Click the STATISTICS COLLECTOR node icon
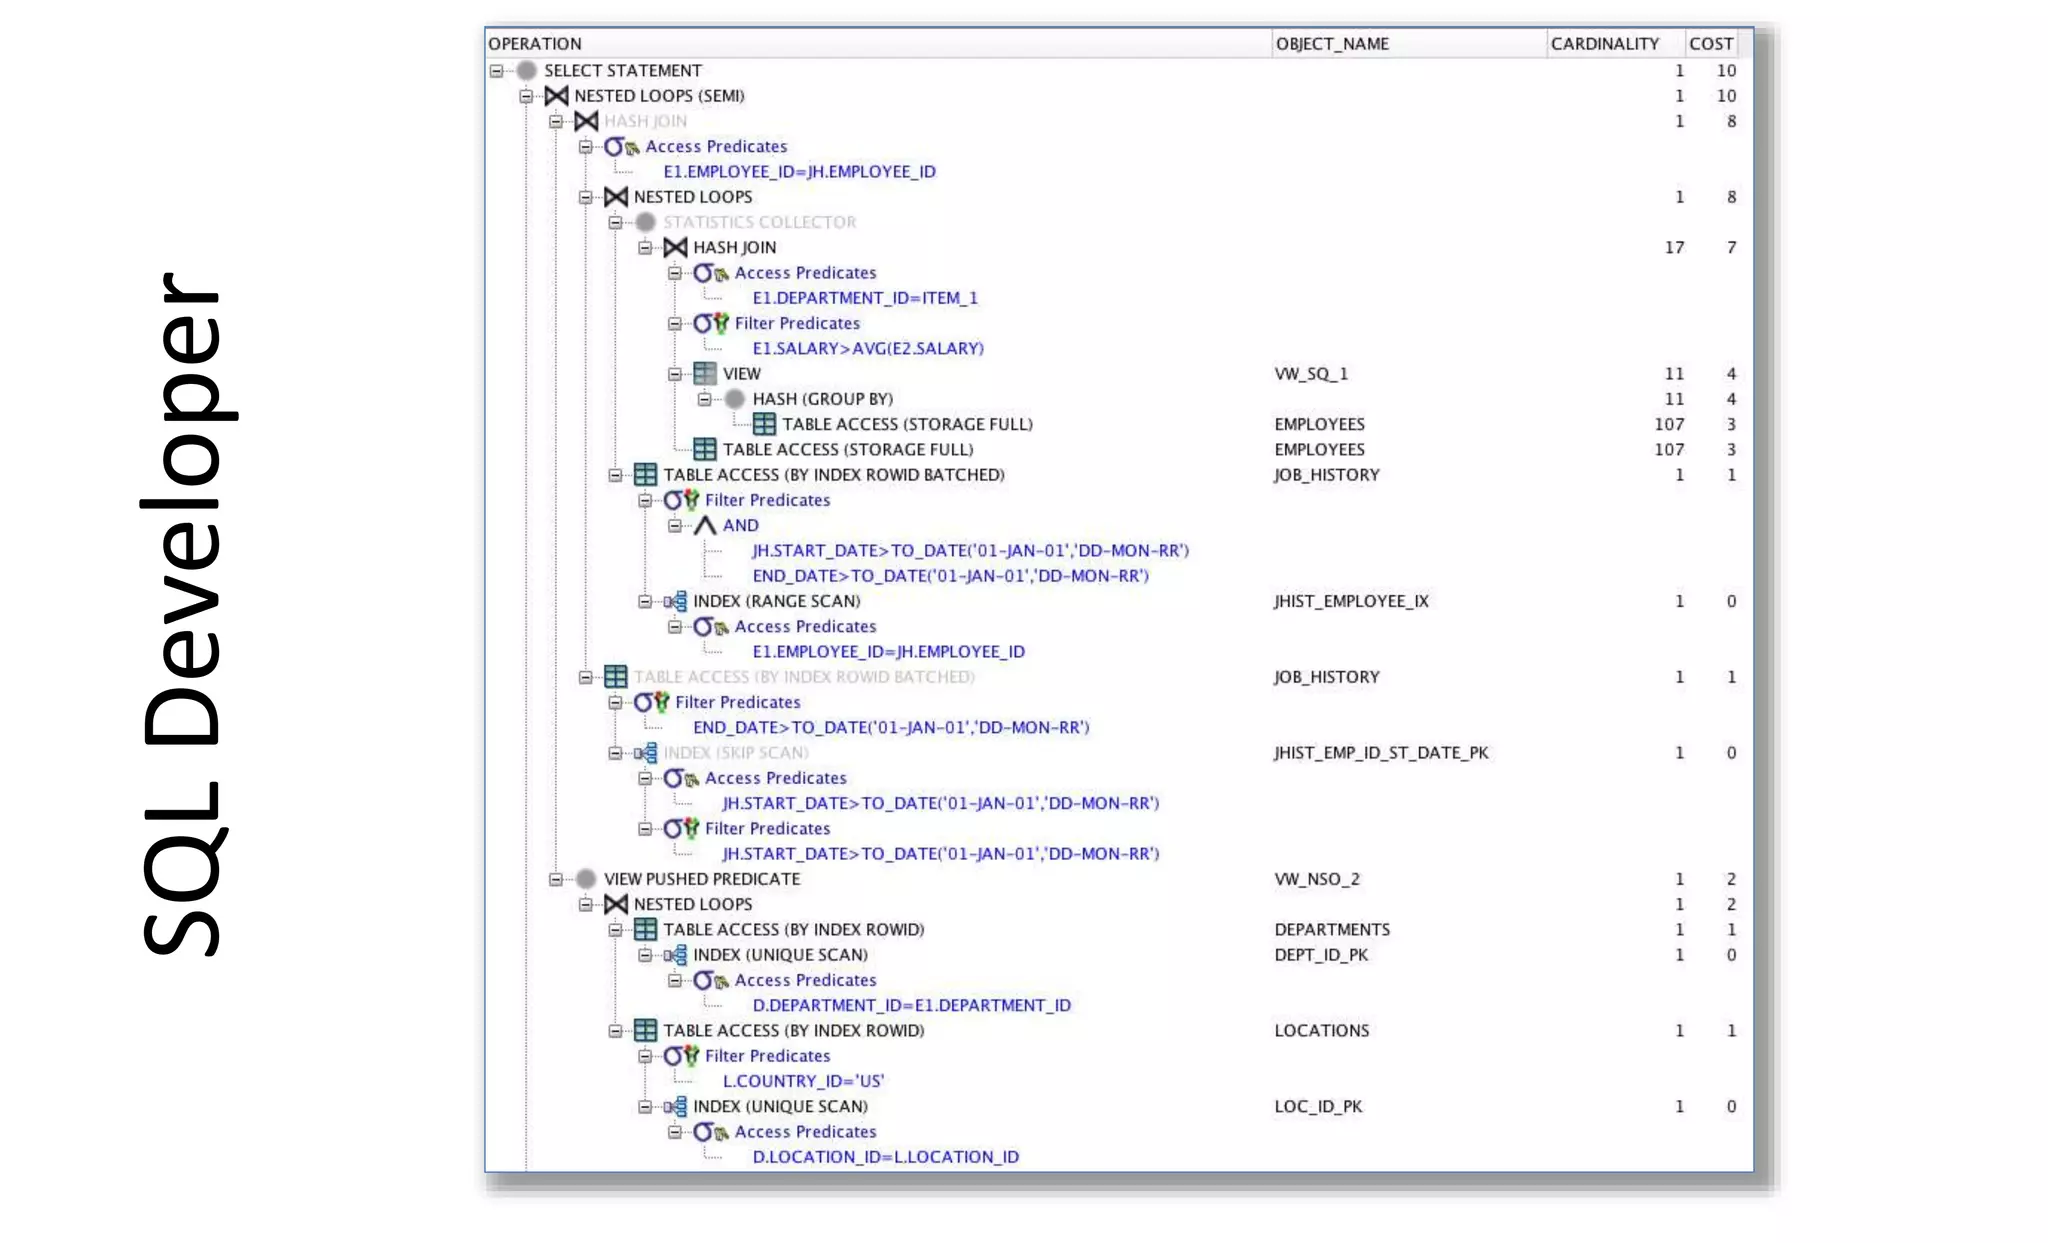The height and width of the screenshot is (1243, 2048). pos(645,222)
